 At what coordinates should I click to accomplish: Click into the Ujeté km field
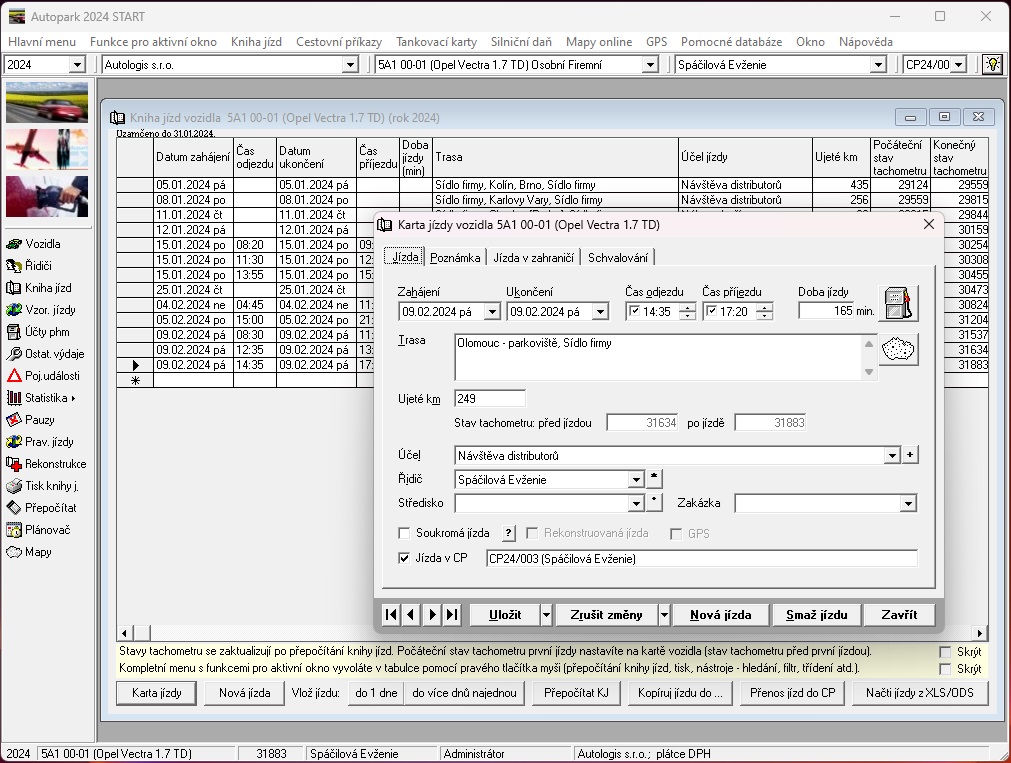point(489,399)
